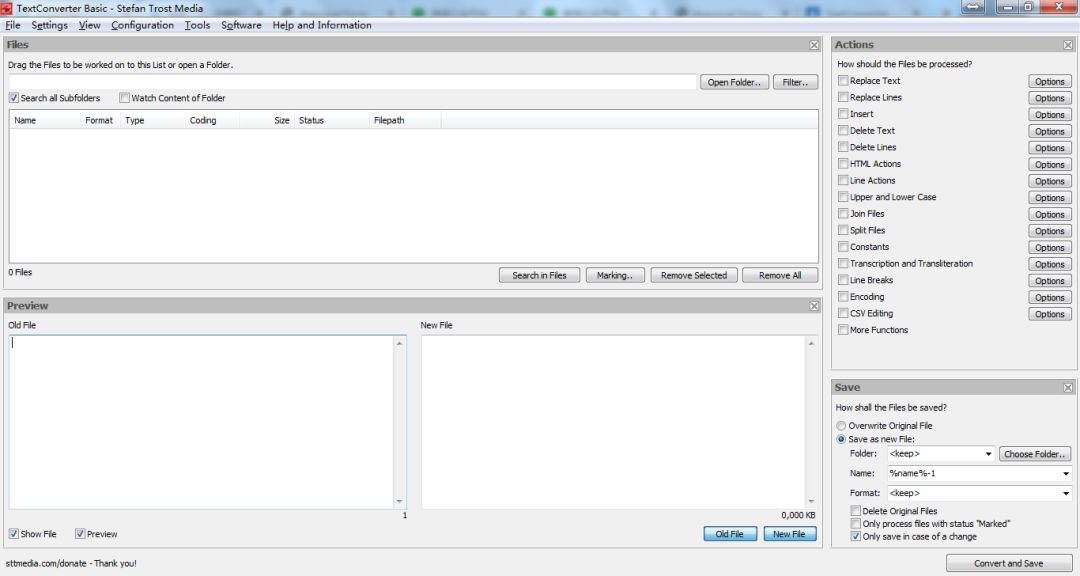
Task: Enable the Replace Text action checkbox
Action: [843, 81]
